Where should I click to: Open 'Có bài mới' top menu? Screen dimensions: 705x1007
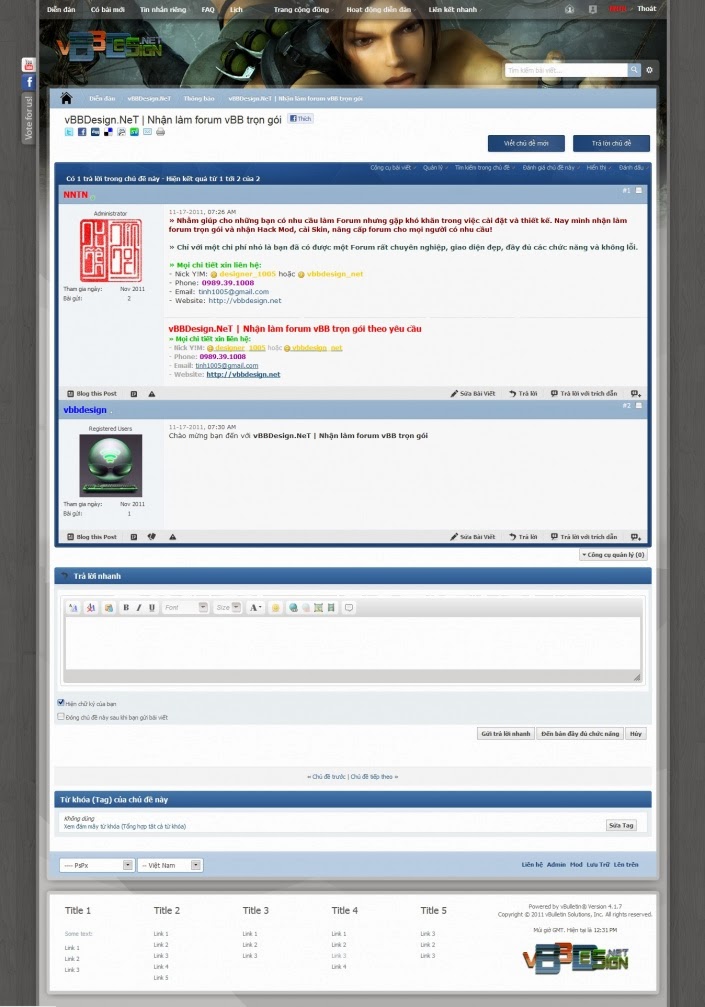point(107,10)
